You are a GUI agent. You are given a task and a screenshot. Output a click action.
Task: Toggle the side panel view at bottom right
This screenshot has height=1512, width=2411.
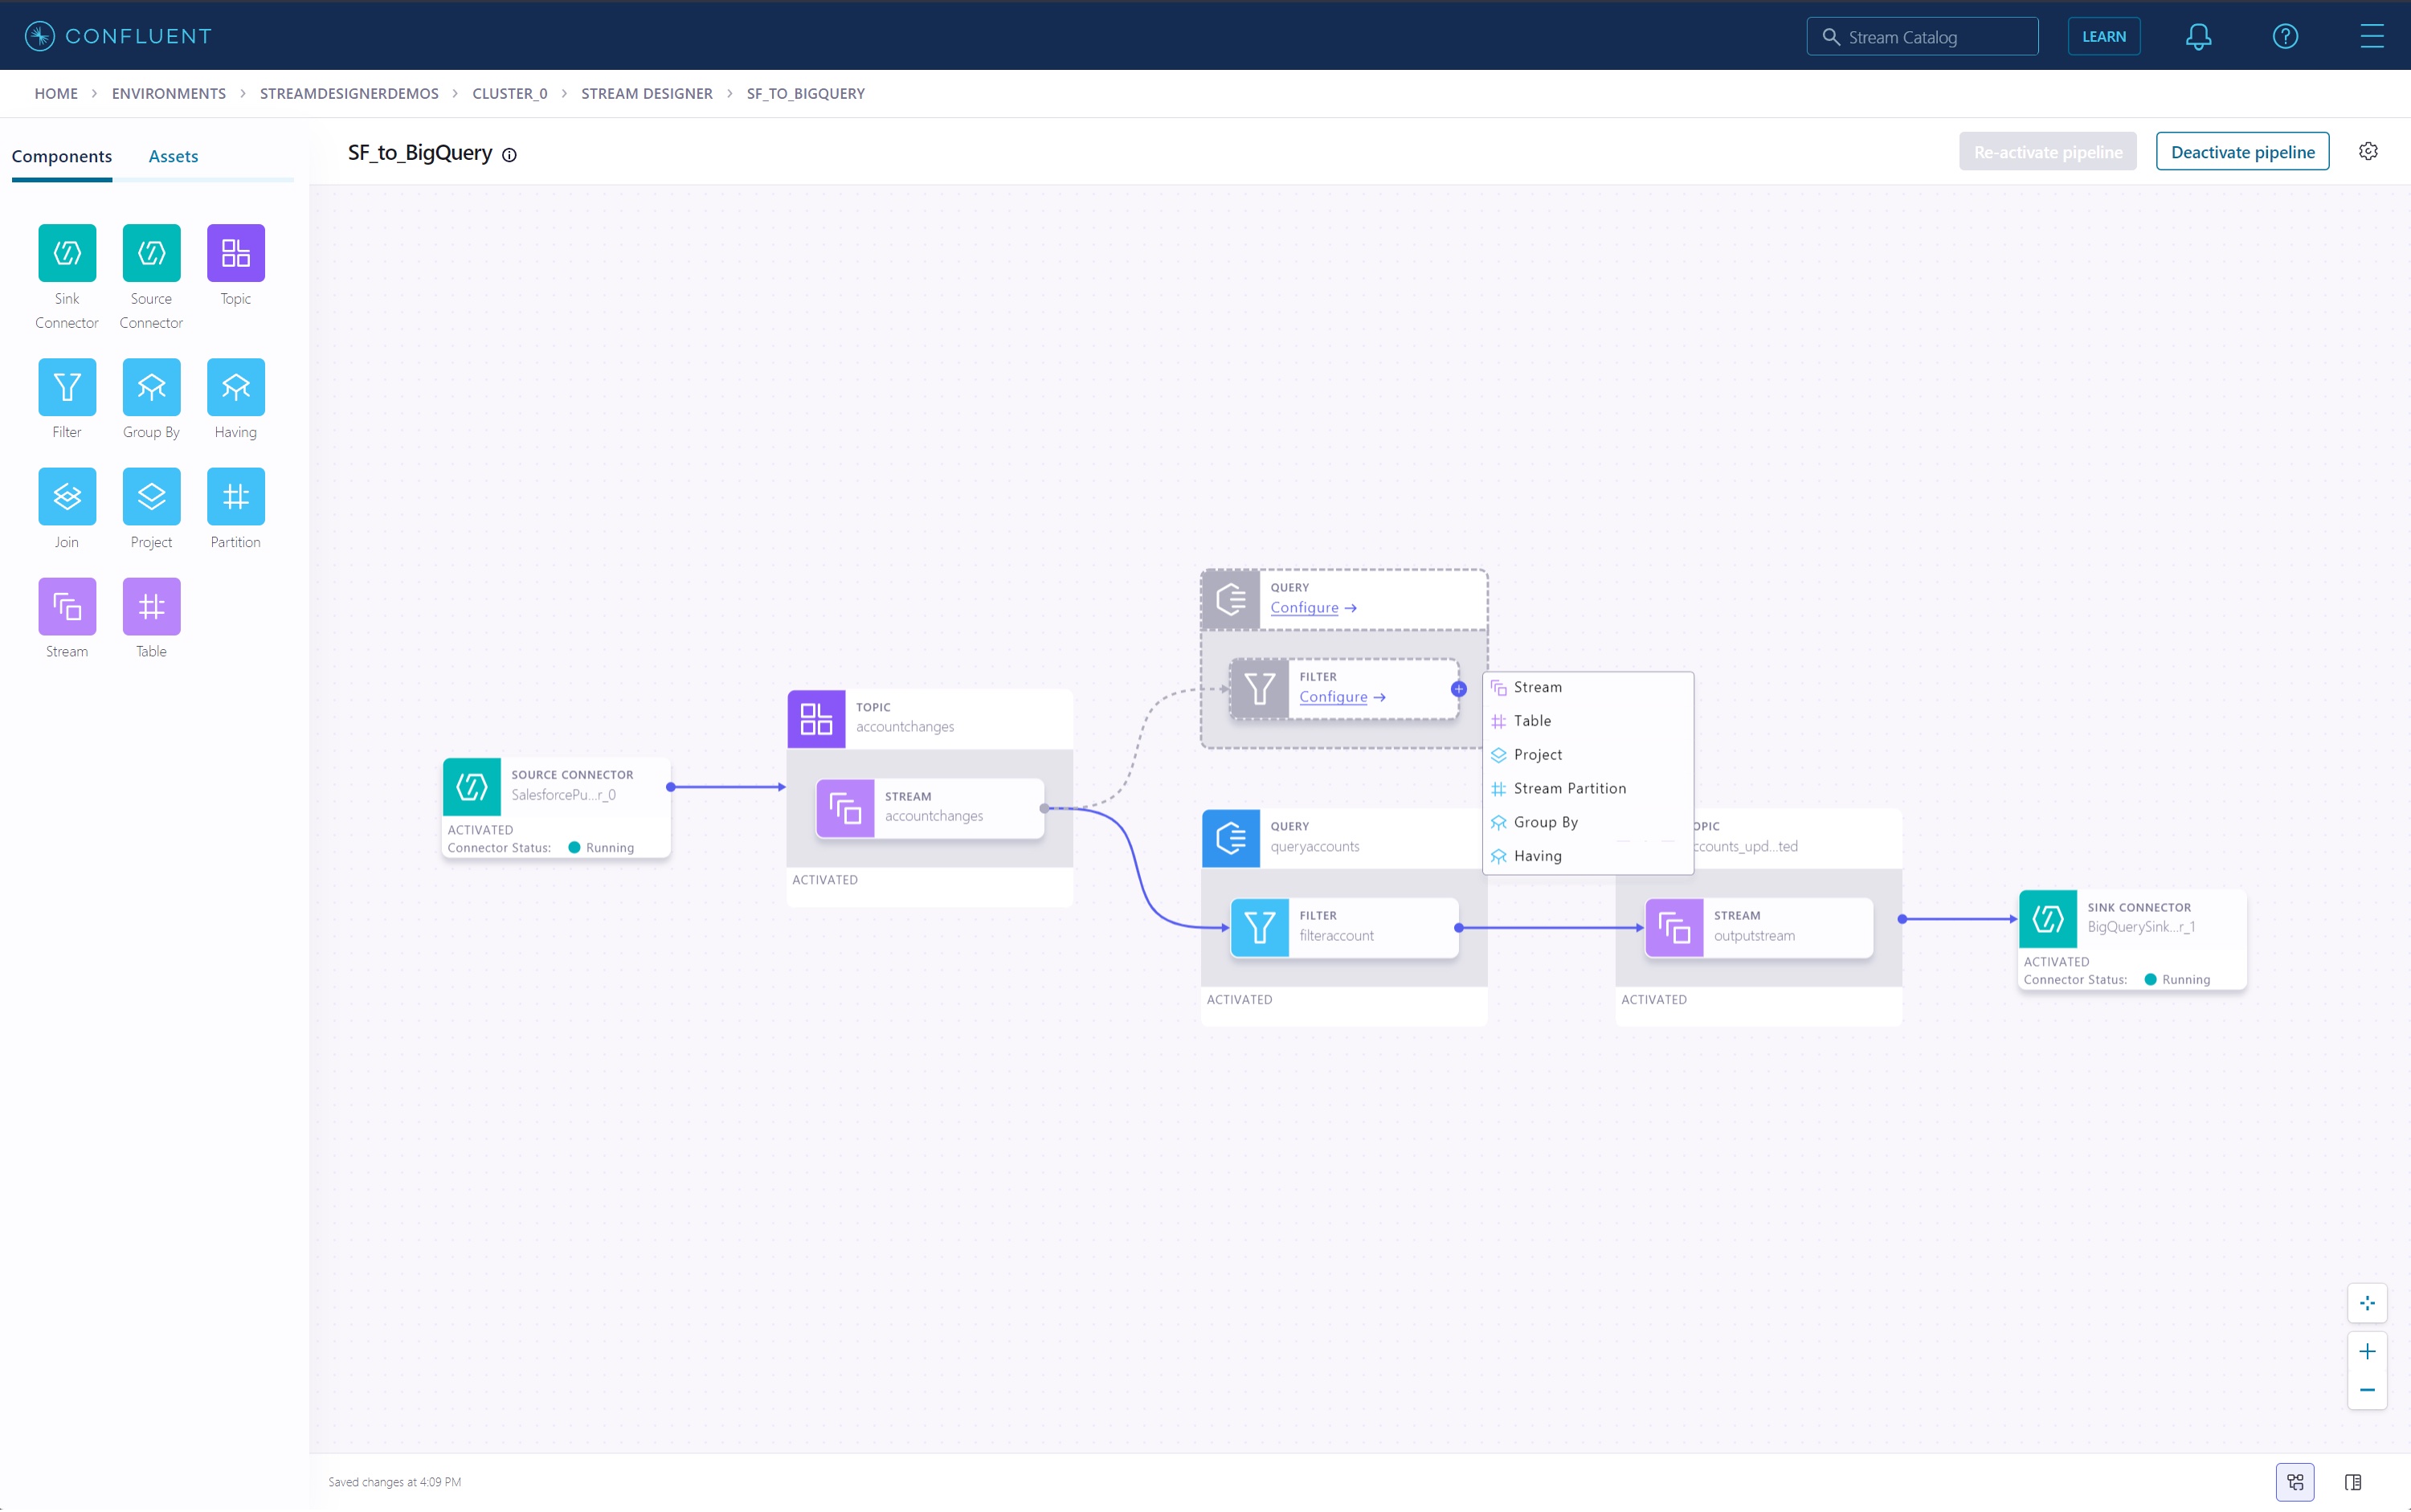tap(2352, 1482)
